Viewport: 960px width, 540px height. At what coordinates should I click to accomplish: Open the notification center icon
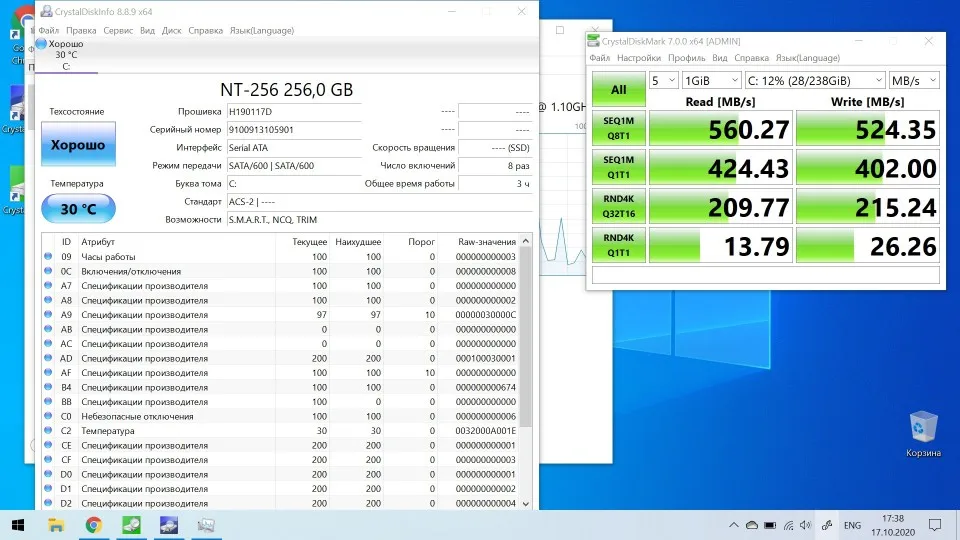coord(935,525)
